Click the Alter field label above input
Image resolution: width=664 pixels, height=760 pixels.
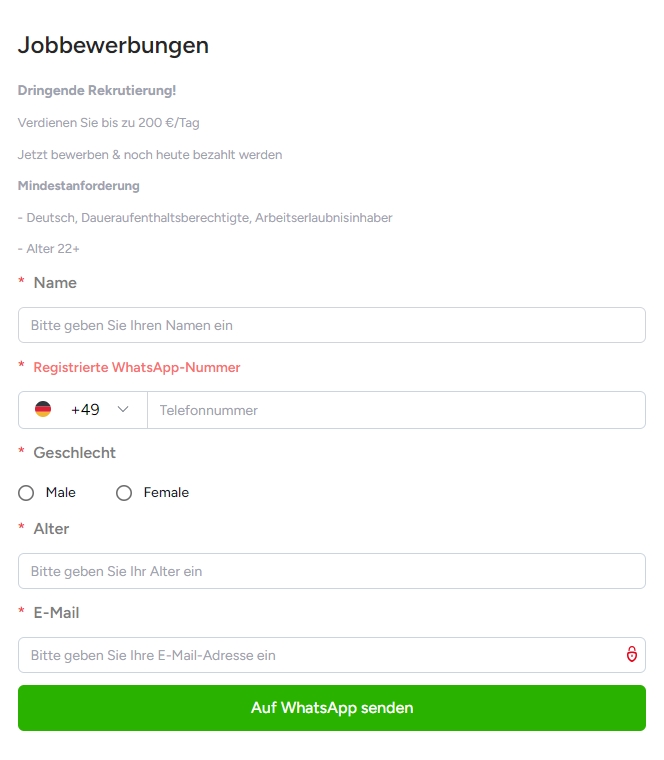click(51, 529)
